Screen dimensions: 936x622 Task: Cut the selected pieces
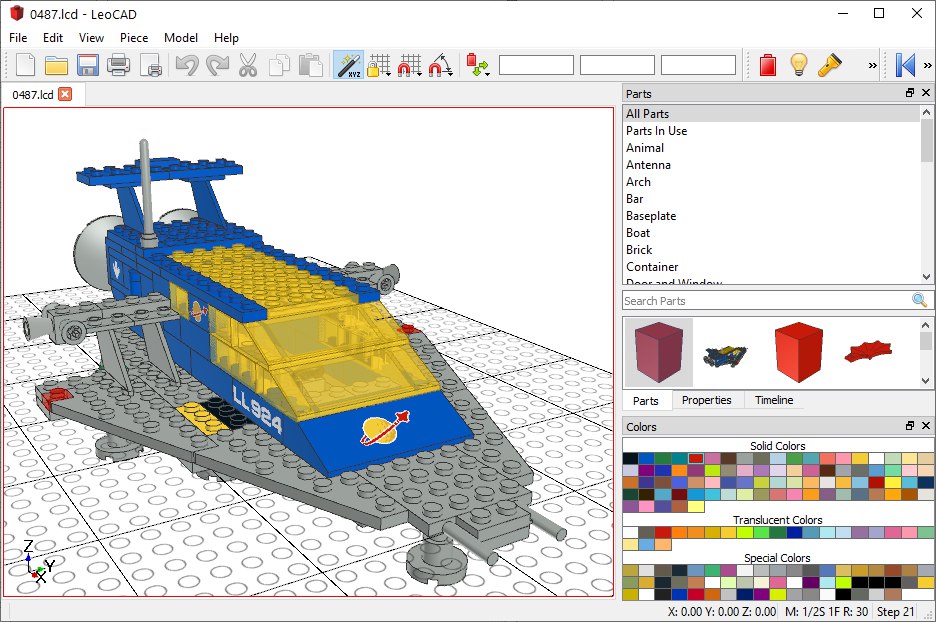coord(248,64)
